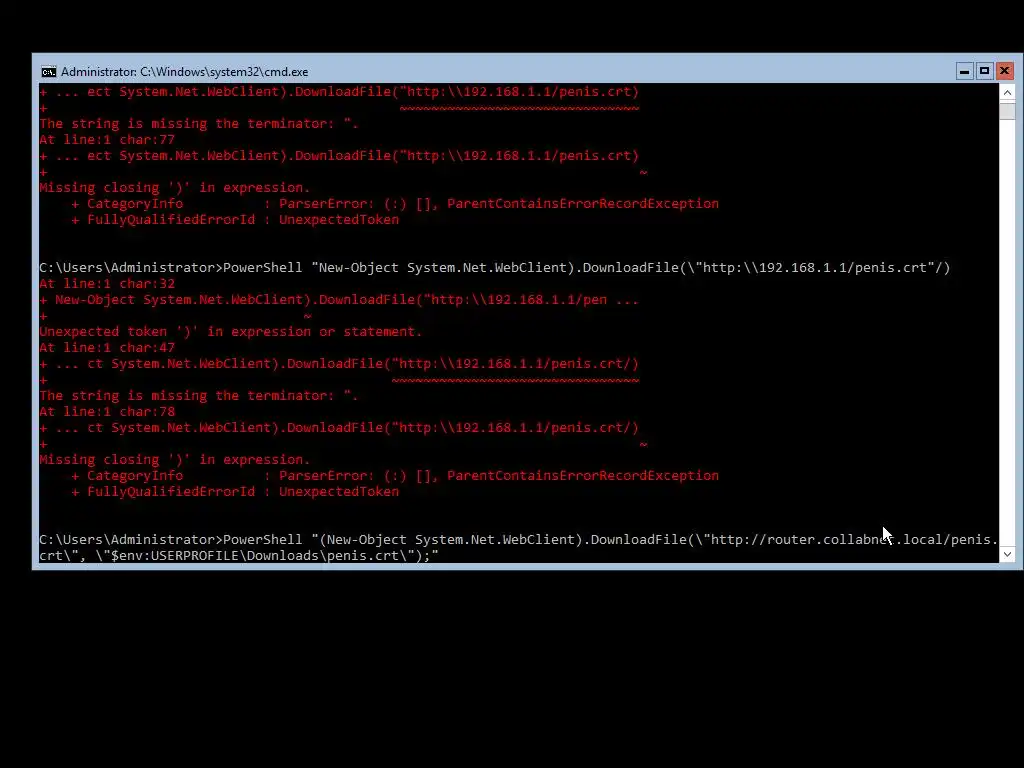1024x768 pixels.
Task: Click the scrollbar down arrow
Action: tap(1007, 554)
